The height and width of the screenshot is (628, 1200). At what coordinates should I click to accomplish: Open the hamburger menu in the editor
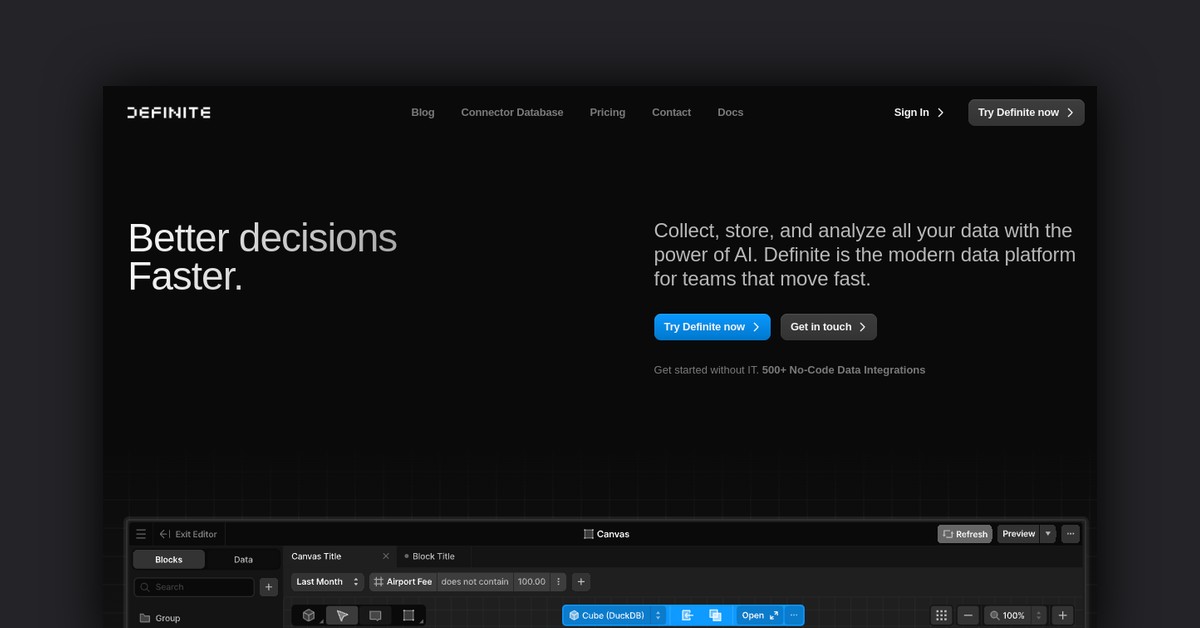click(141, 534)
